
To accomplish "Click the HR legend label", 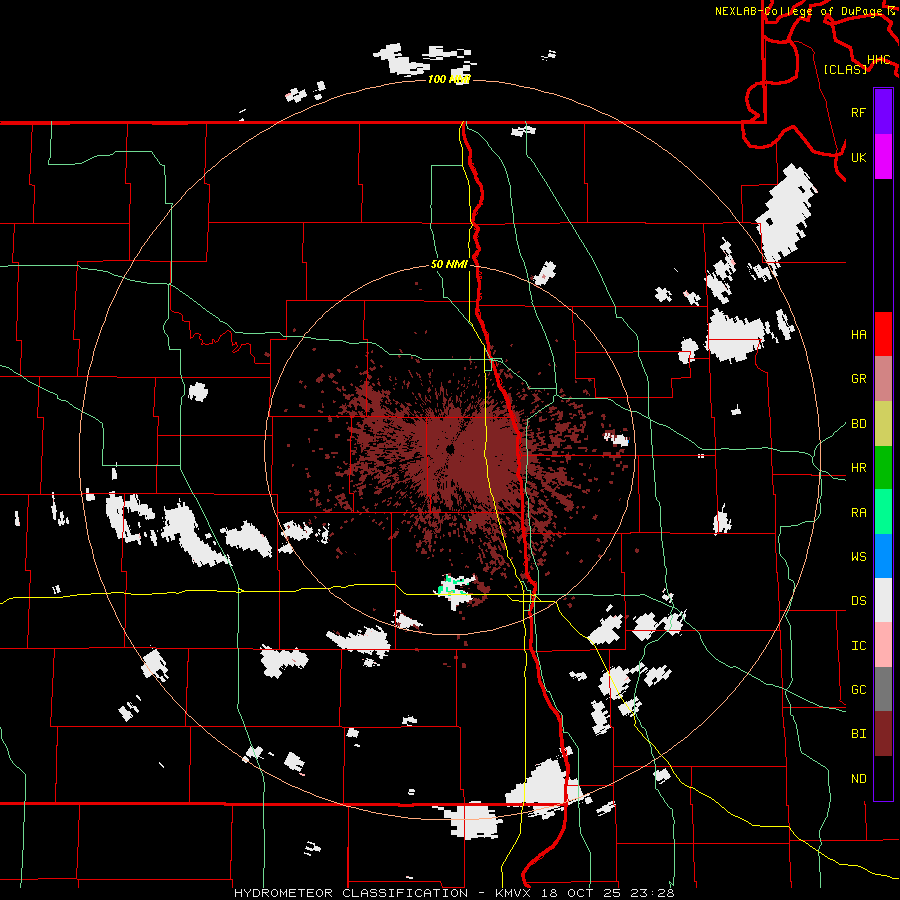I will click(x=858, y=468).
